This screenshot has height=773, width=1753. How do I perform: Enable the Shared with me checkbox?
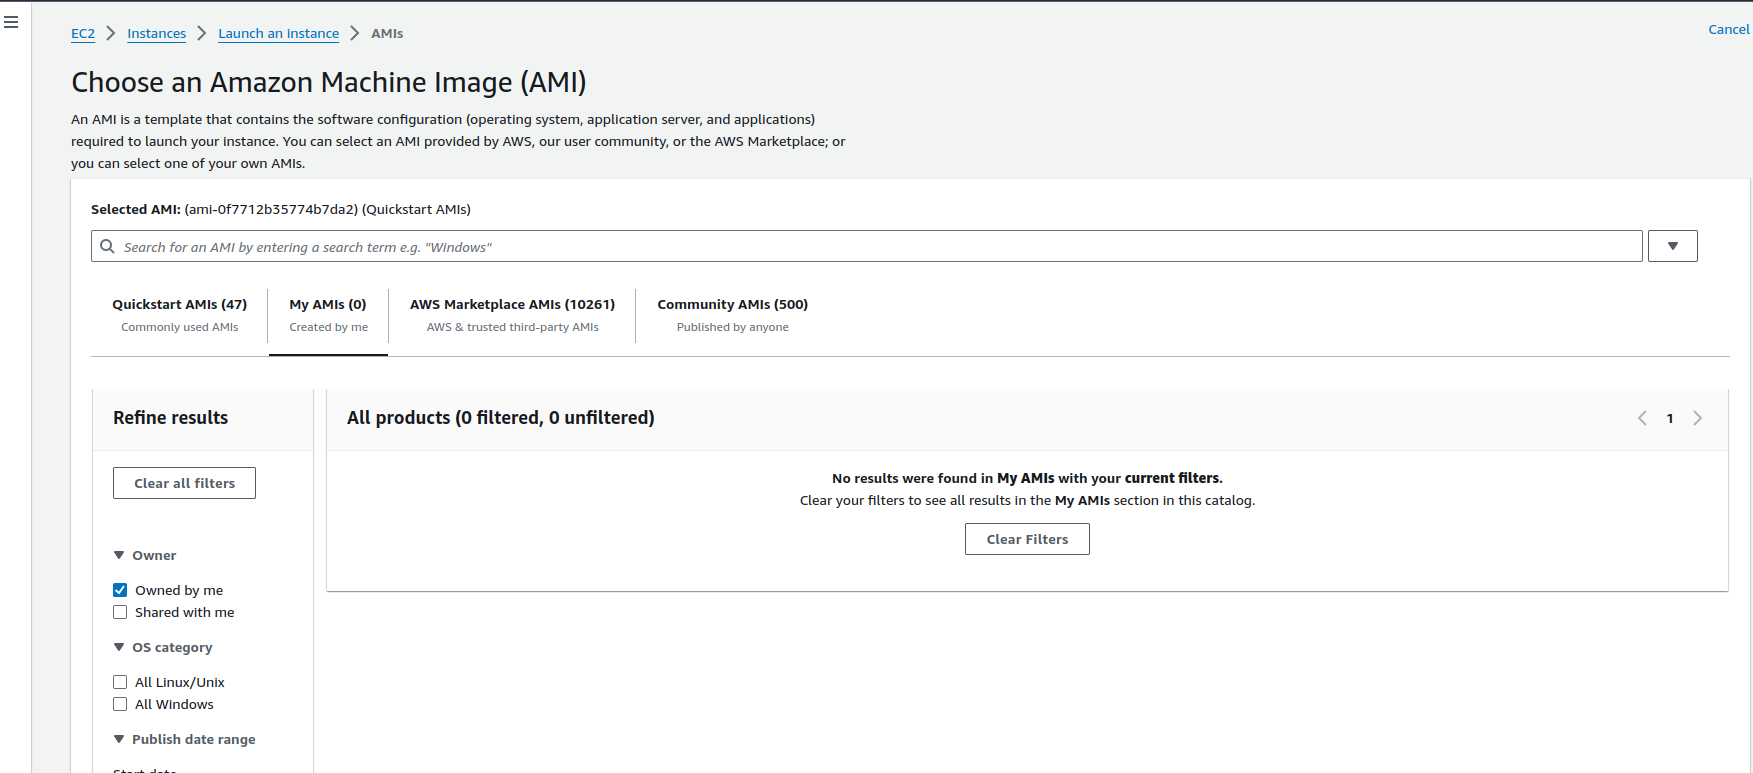click(120, 612)
